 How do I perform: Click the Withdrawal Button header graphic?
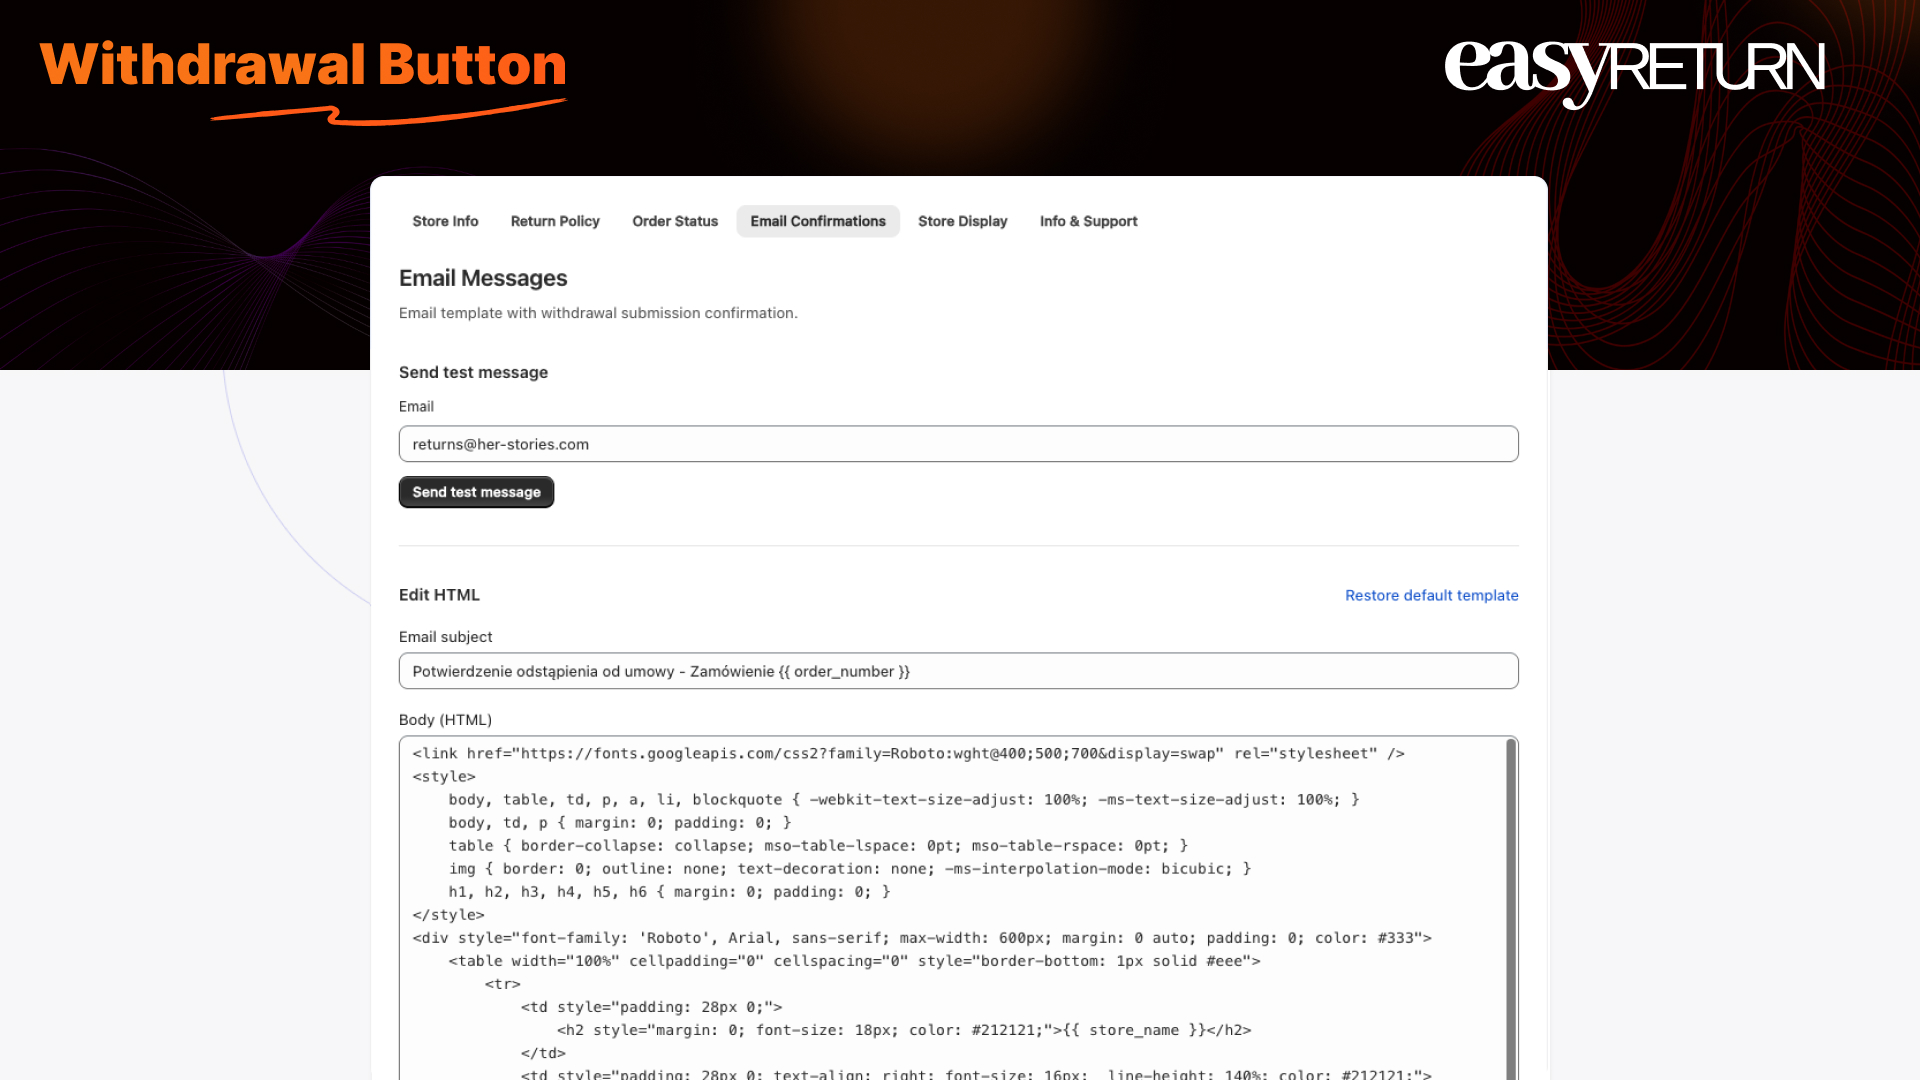point(303,67)
